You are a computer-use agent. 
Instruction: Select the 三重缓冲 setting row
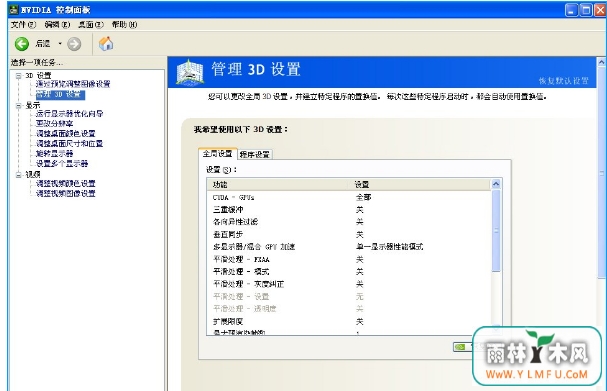coord(349,210)
